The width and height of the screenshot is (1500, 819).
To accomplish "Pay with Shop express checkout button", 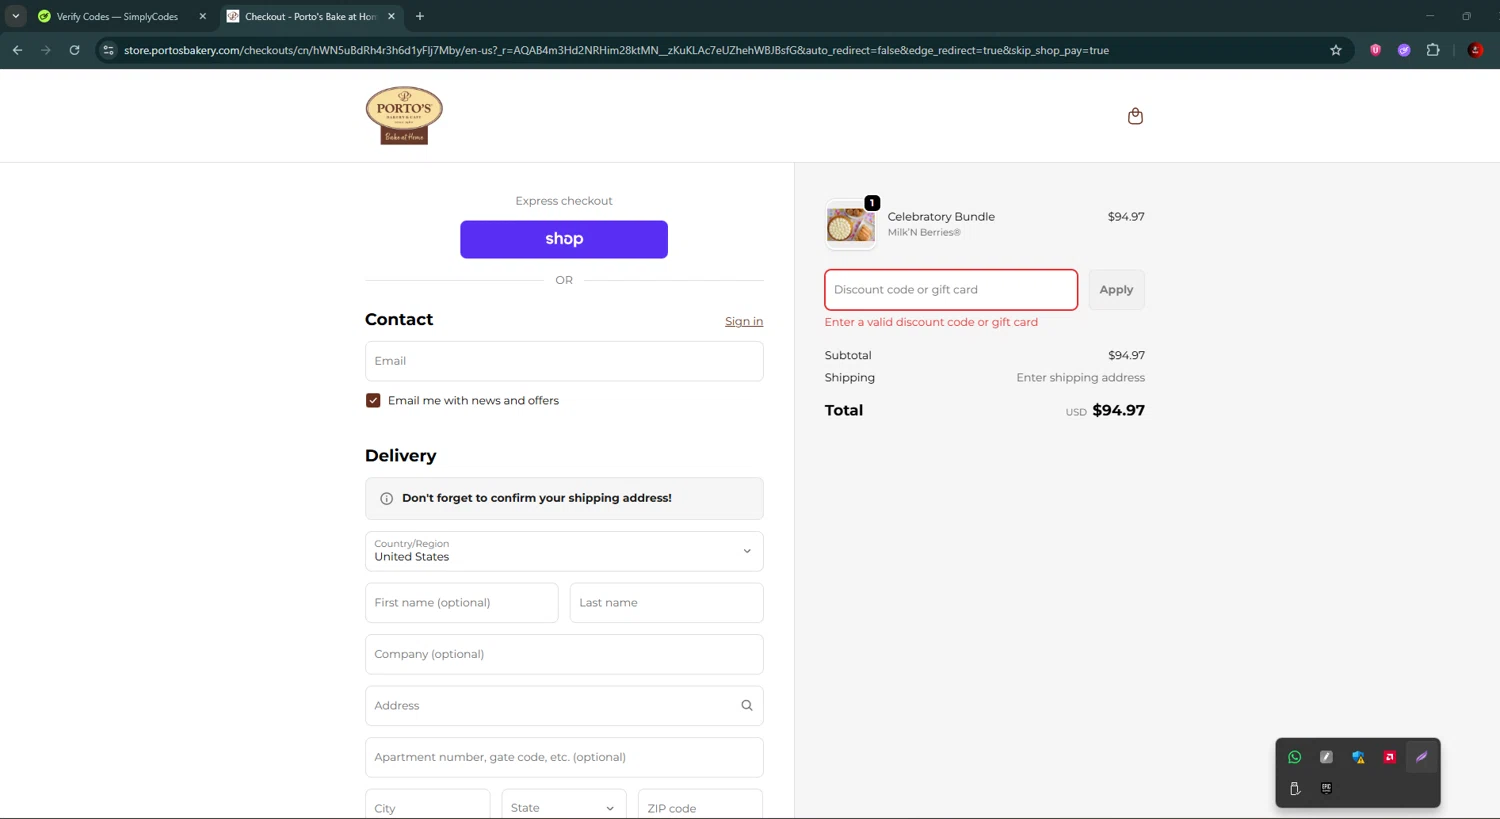I will click(564, 239).
